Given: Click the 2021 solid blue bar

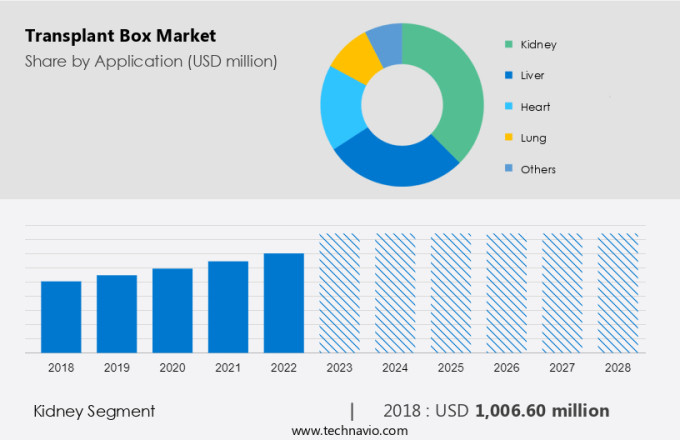Looking at the screenshot, I should [228, 307].
